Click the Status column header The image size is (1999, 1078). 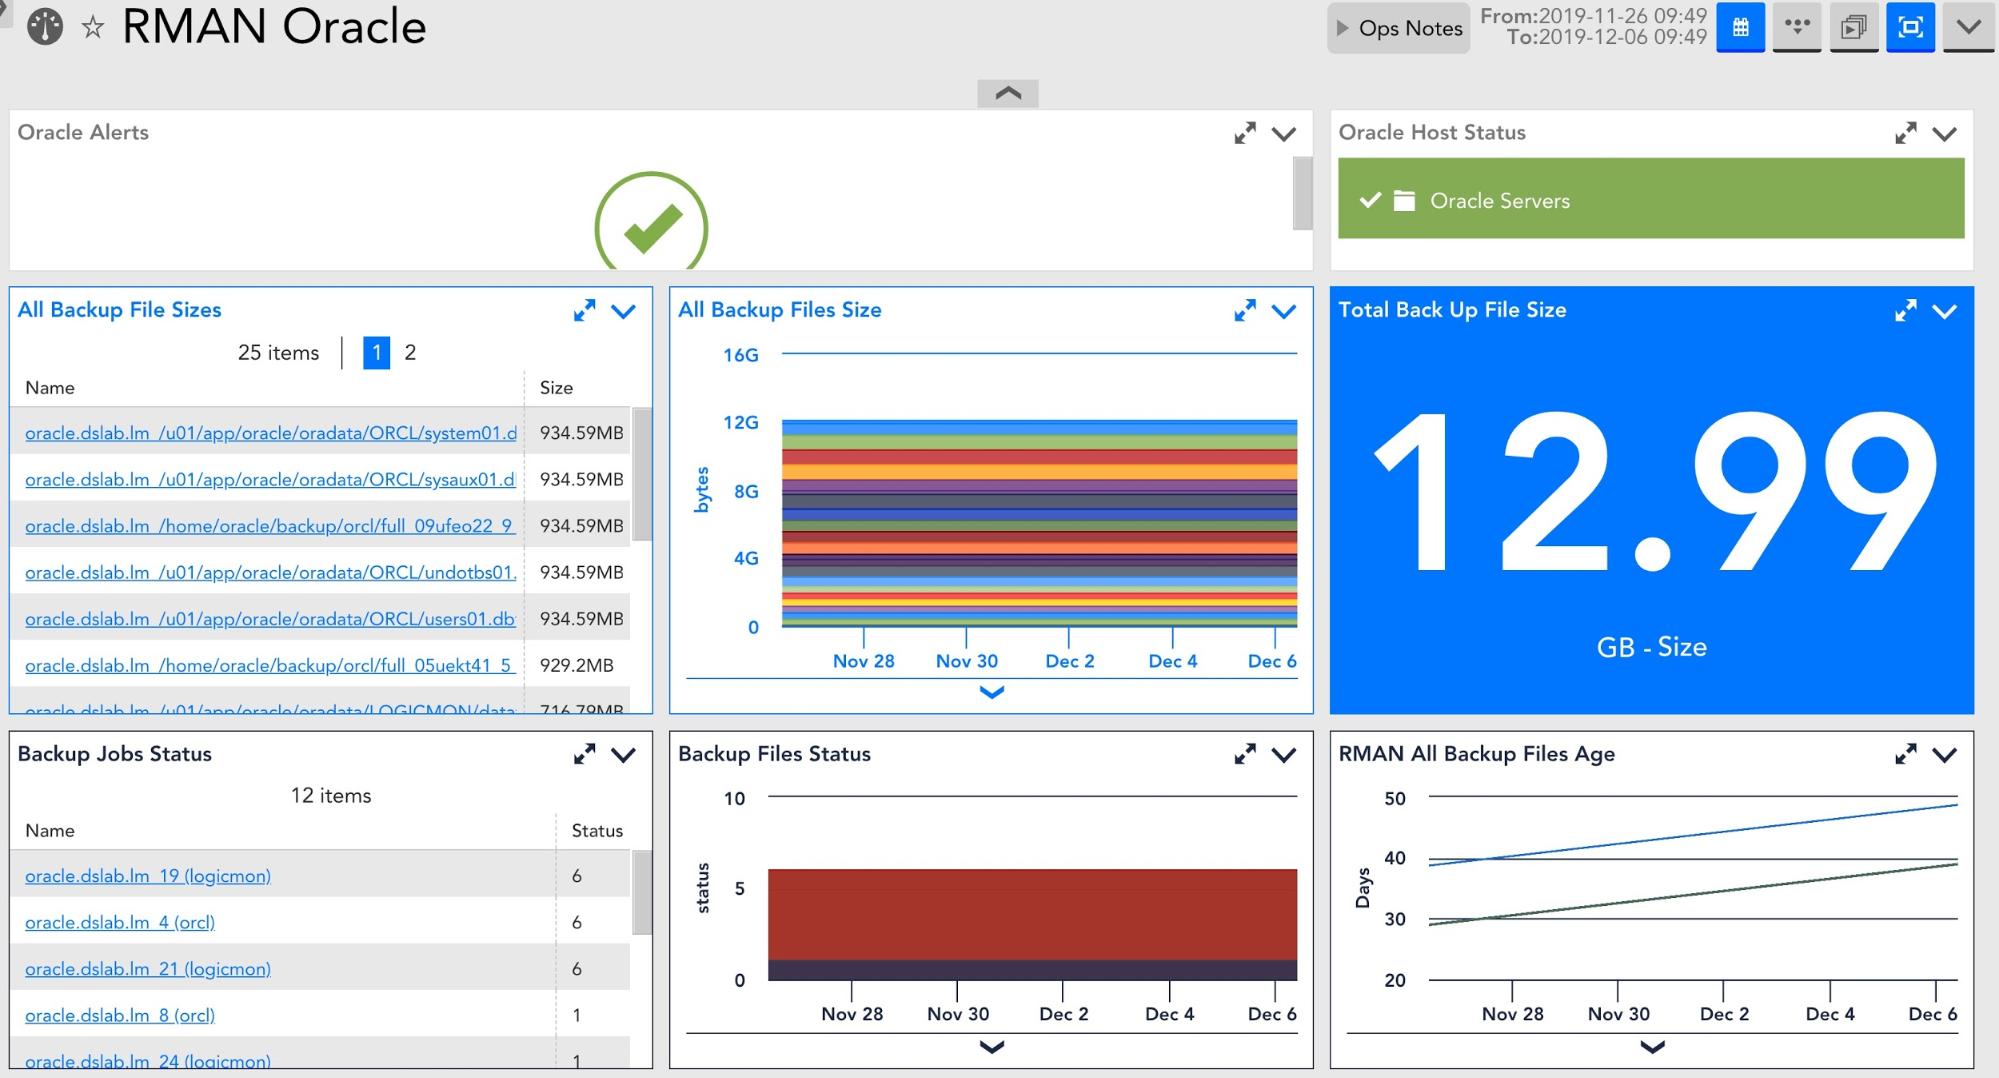point(597,831)
